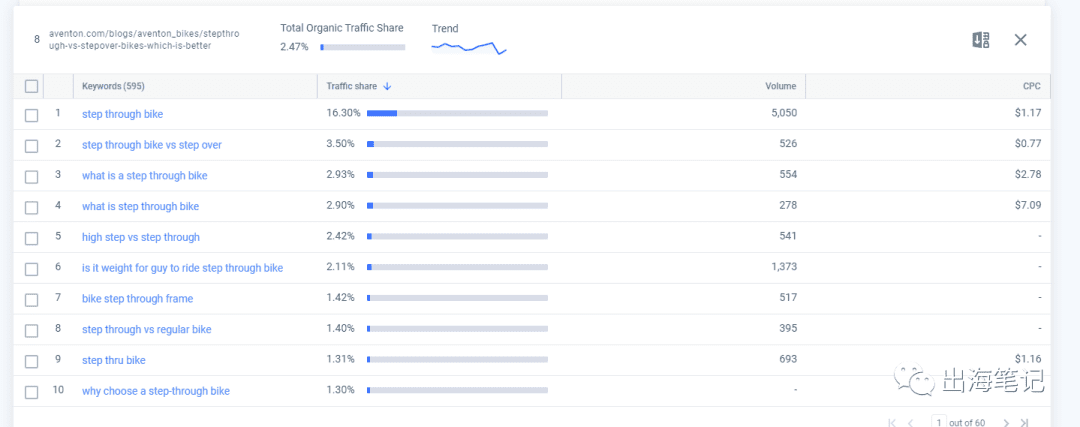Tick the checkbox for step thru bike

coord(31,361)
